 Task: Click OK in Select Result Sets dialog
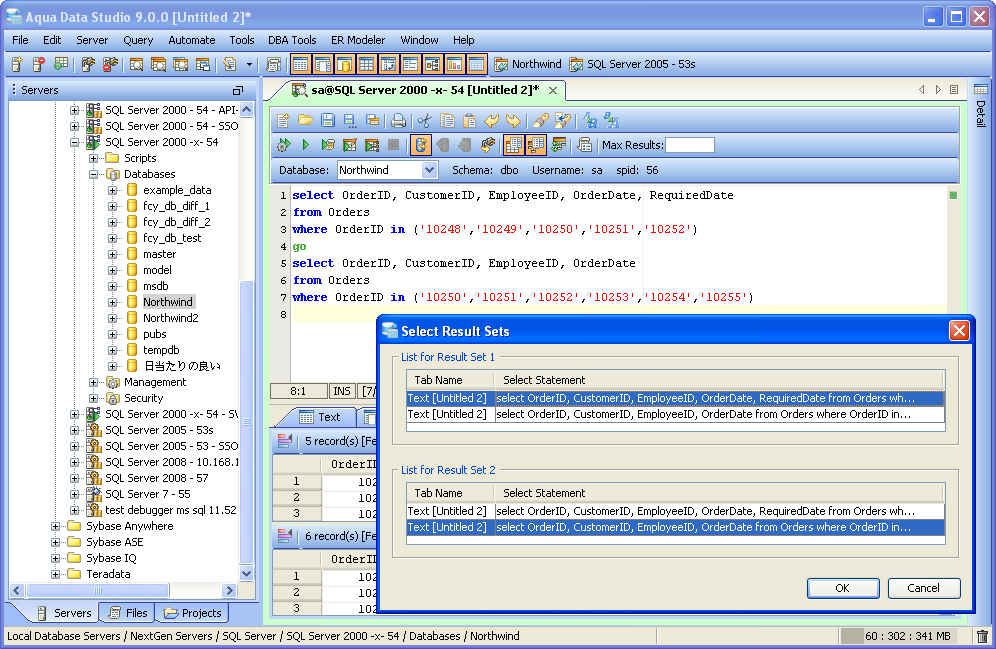point(843,588)
